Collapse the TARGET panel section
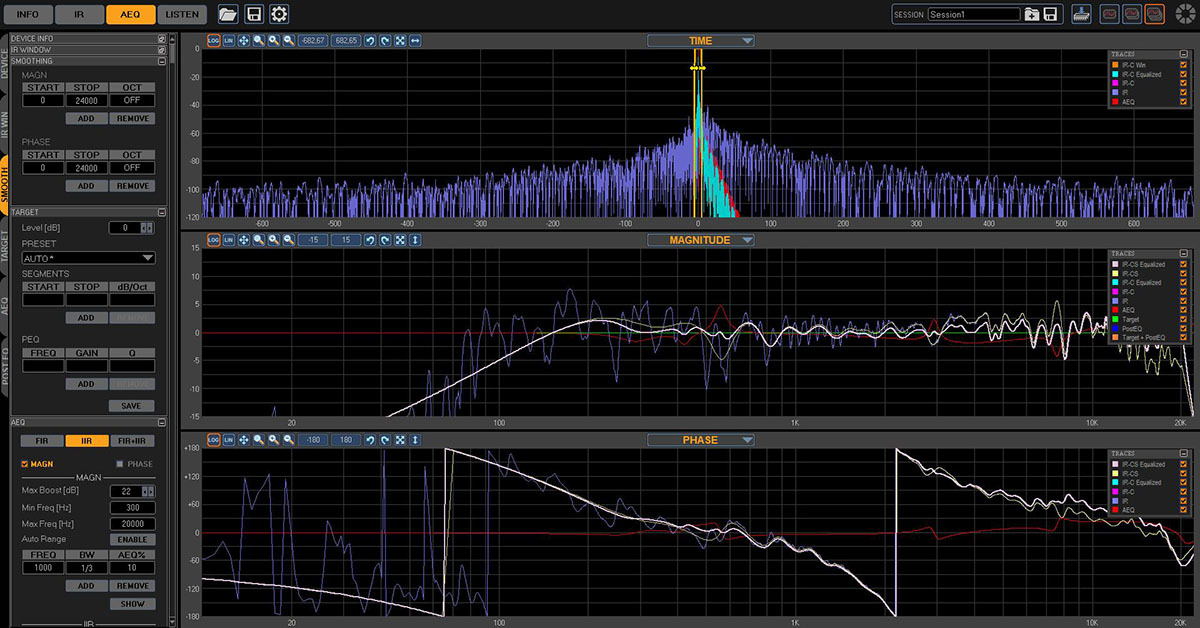Screen dimensions: 1200x628 click(161, 212)
